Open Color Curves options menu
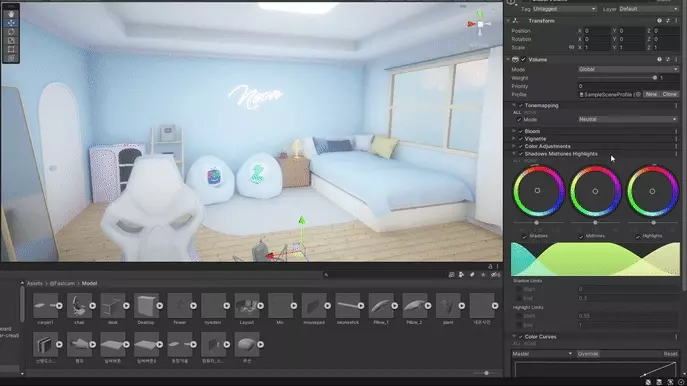687x386 pixels. point(676,336)
